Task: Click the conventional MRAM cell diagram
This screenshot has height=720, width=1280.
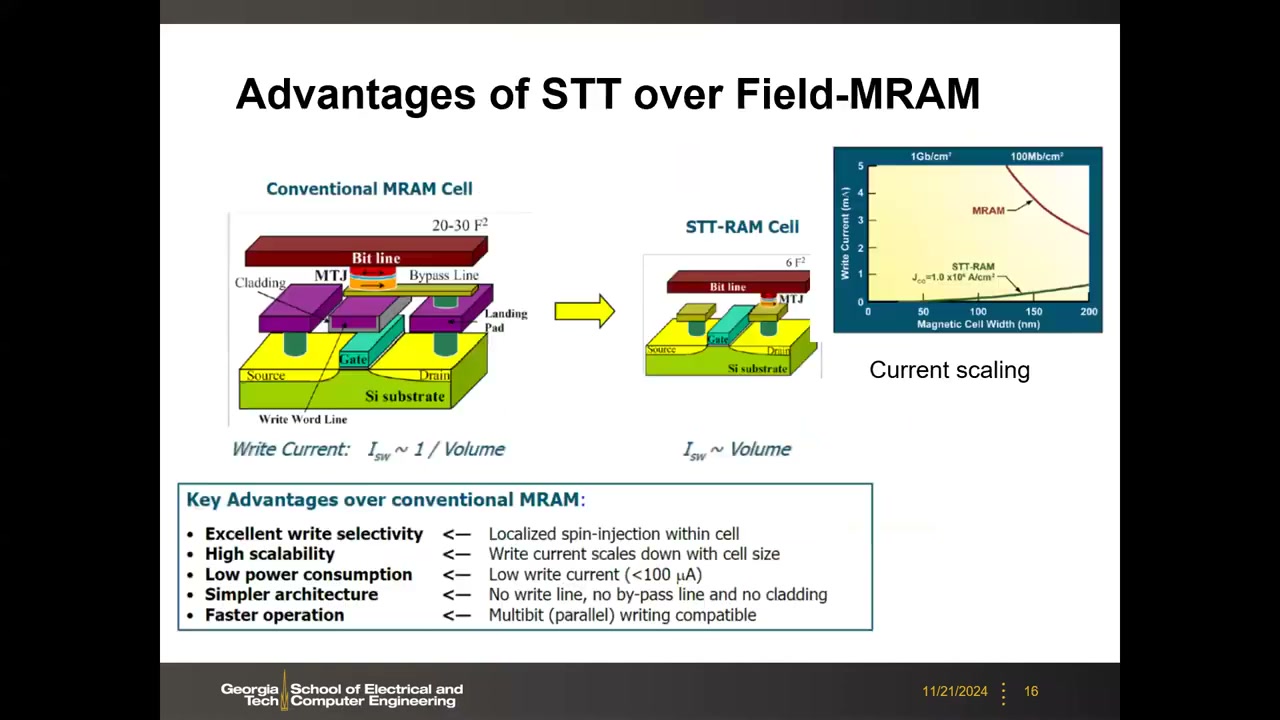Action: 380,318
